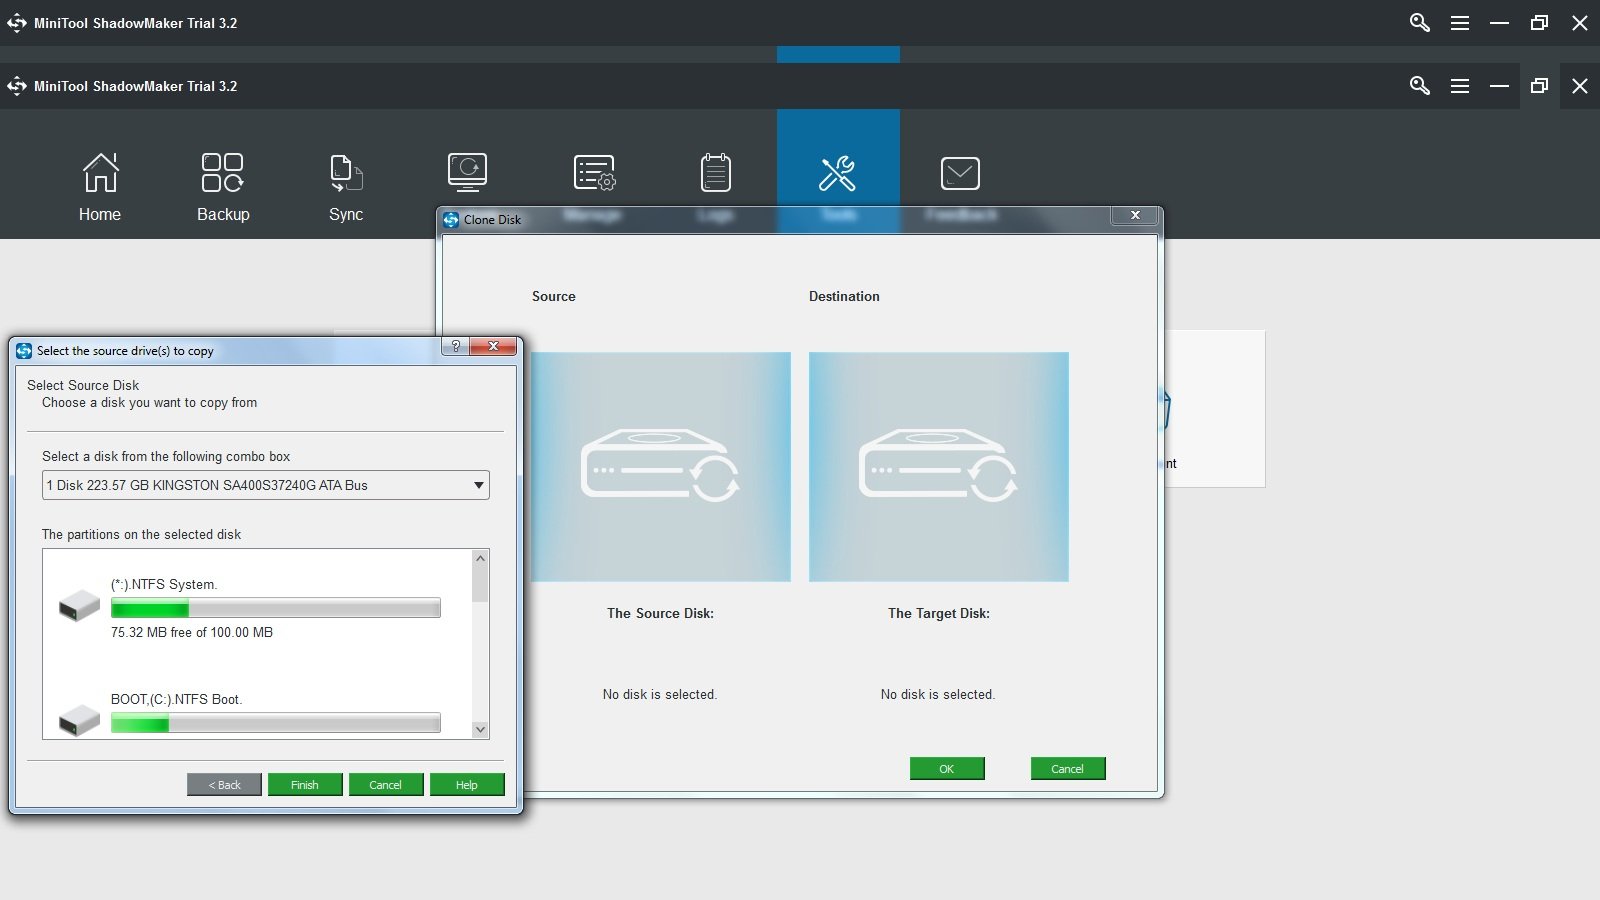
Task: Open the Restore monitor icon
Action: pos(468,172)
